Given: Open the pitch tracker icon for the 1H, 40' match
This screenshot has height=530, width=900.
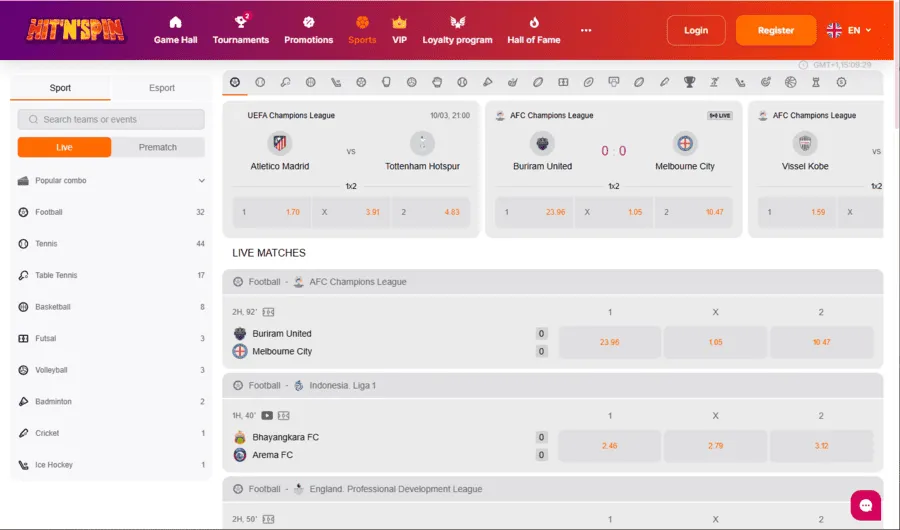Looking at the screenshot, I should pos(284,415).
